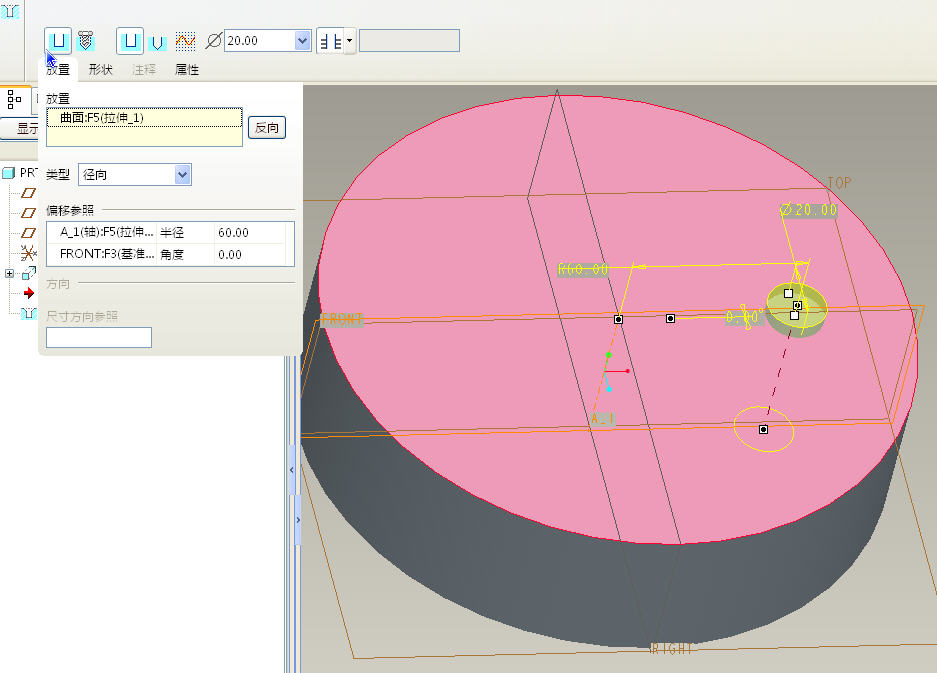The height and width of the screenshot is (673, 937).
Task: Click the greyed depth value field
Action: [x=409, y=41]
